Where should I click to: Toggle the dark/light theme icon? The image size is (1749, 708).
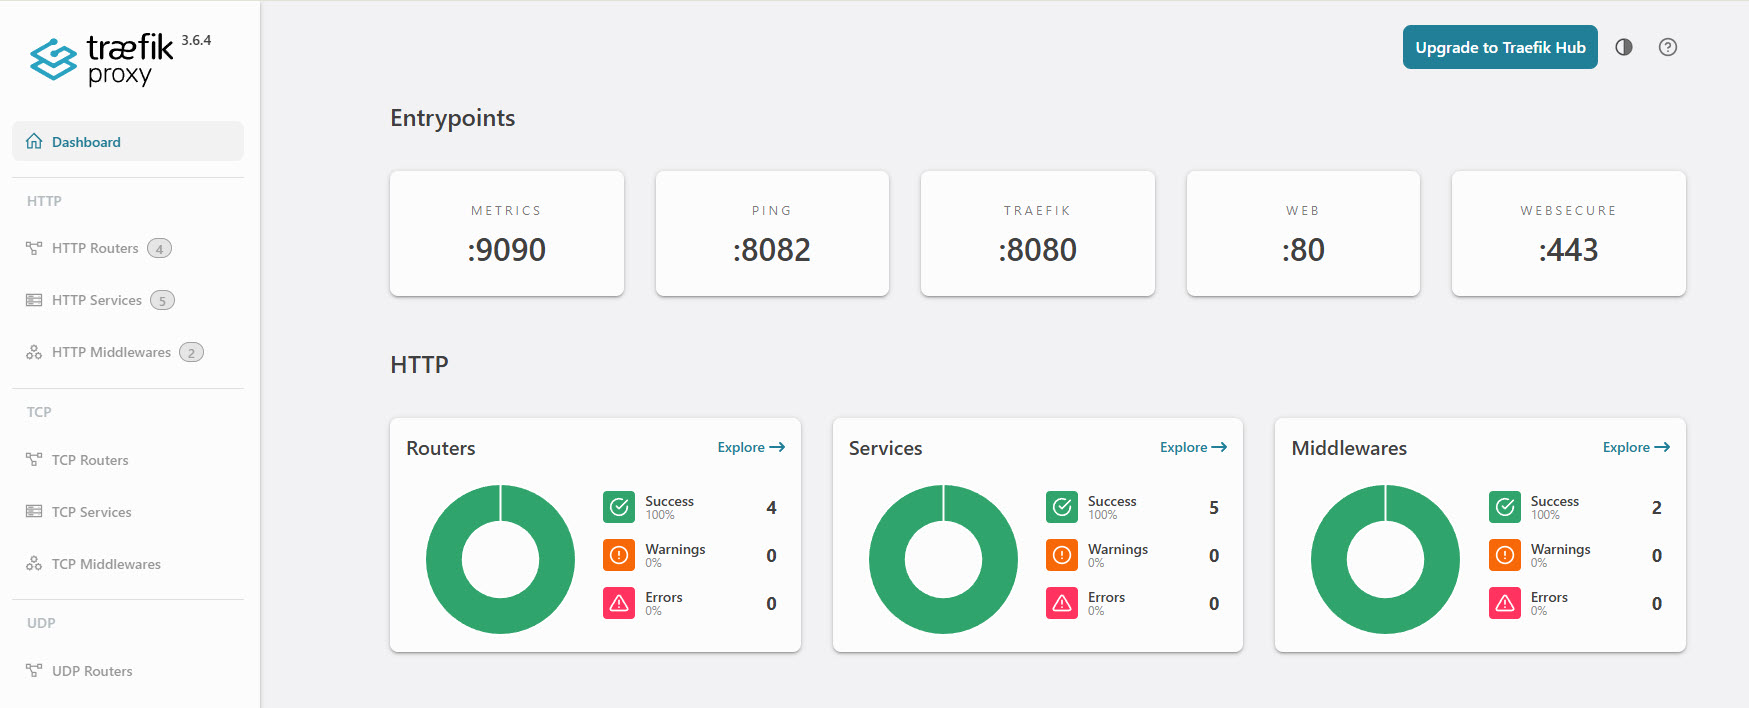(1624, 47)
